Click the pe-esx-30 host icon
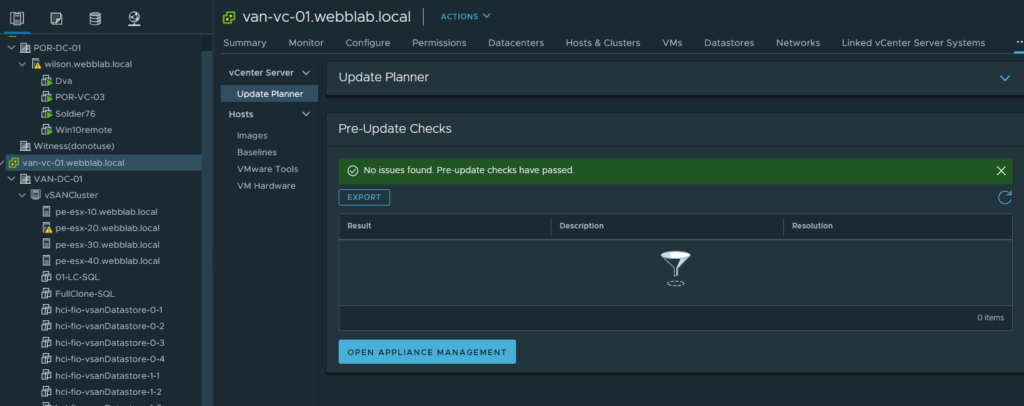 click(46, 245)
